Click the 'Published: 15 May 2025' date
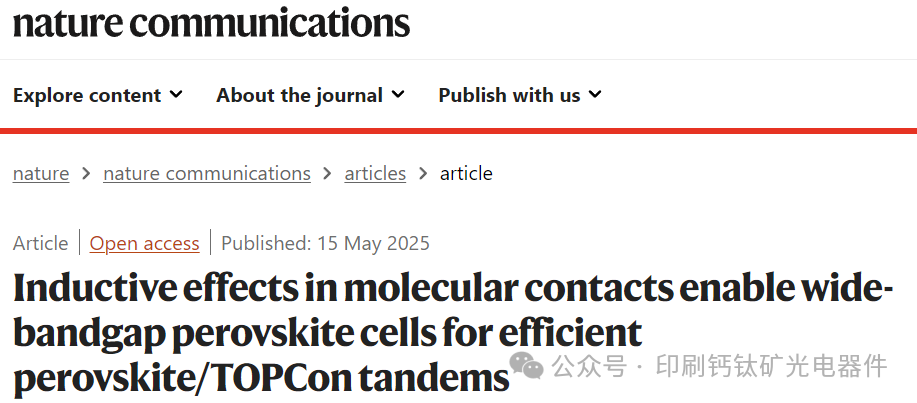917x403 pixels. click(325, 243)
